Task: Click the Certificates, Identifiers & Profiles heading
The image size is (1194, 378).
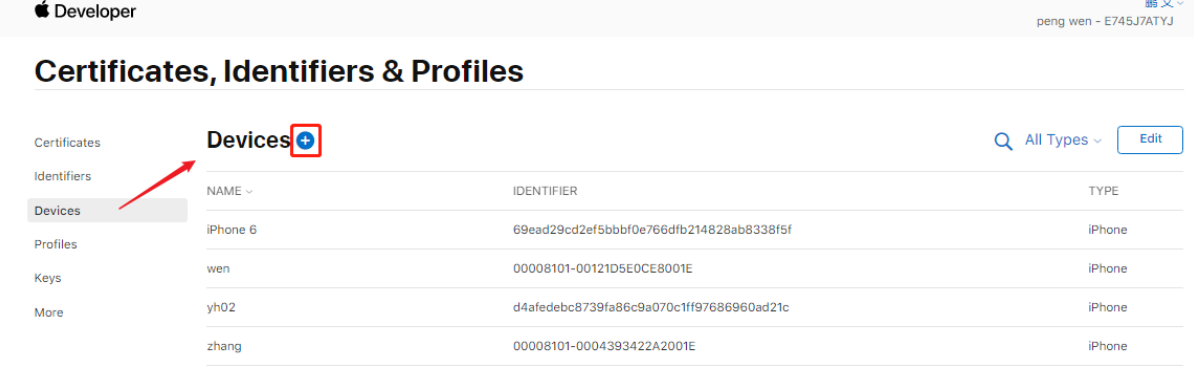Action: coord(279,72)
